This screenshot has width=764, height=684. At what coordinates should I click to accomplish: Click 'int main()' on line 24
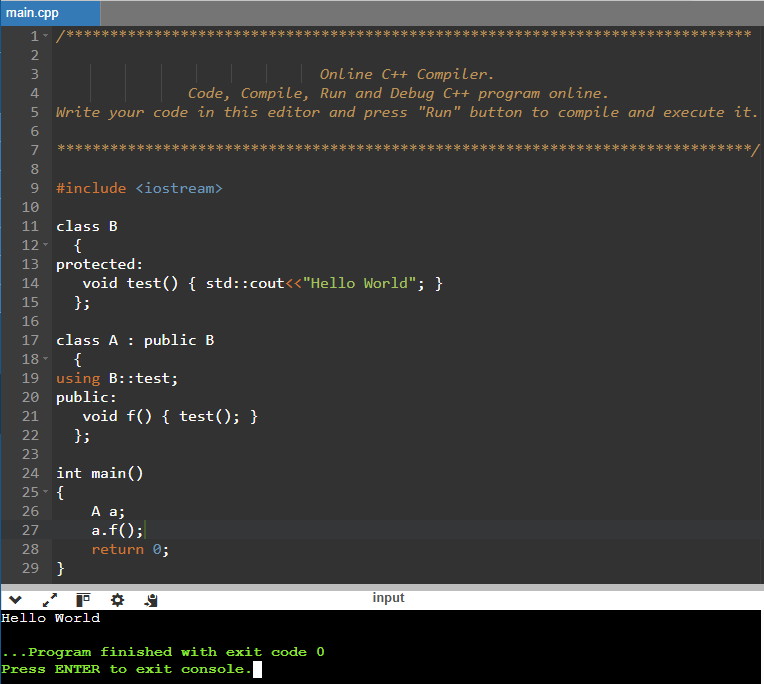pos(99,473)
